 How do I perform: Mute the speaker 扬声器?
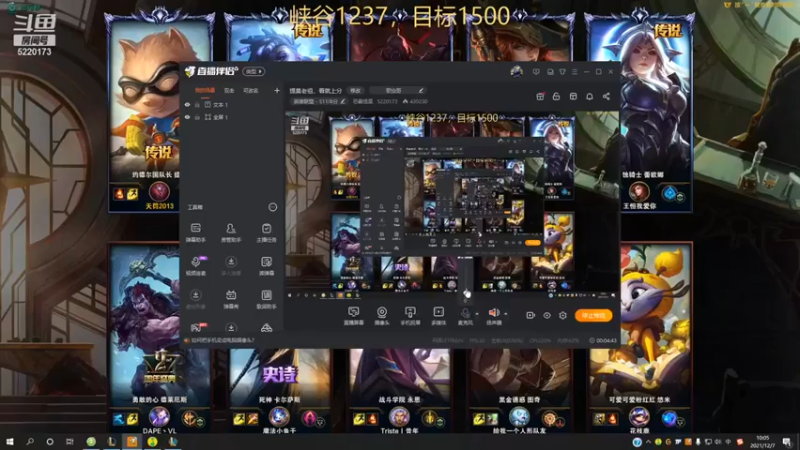pyautogui.click(x=493, y=315)
